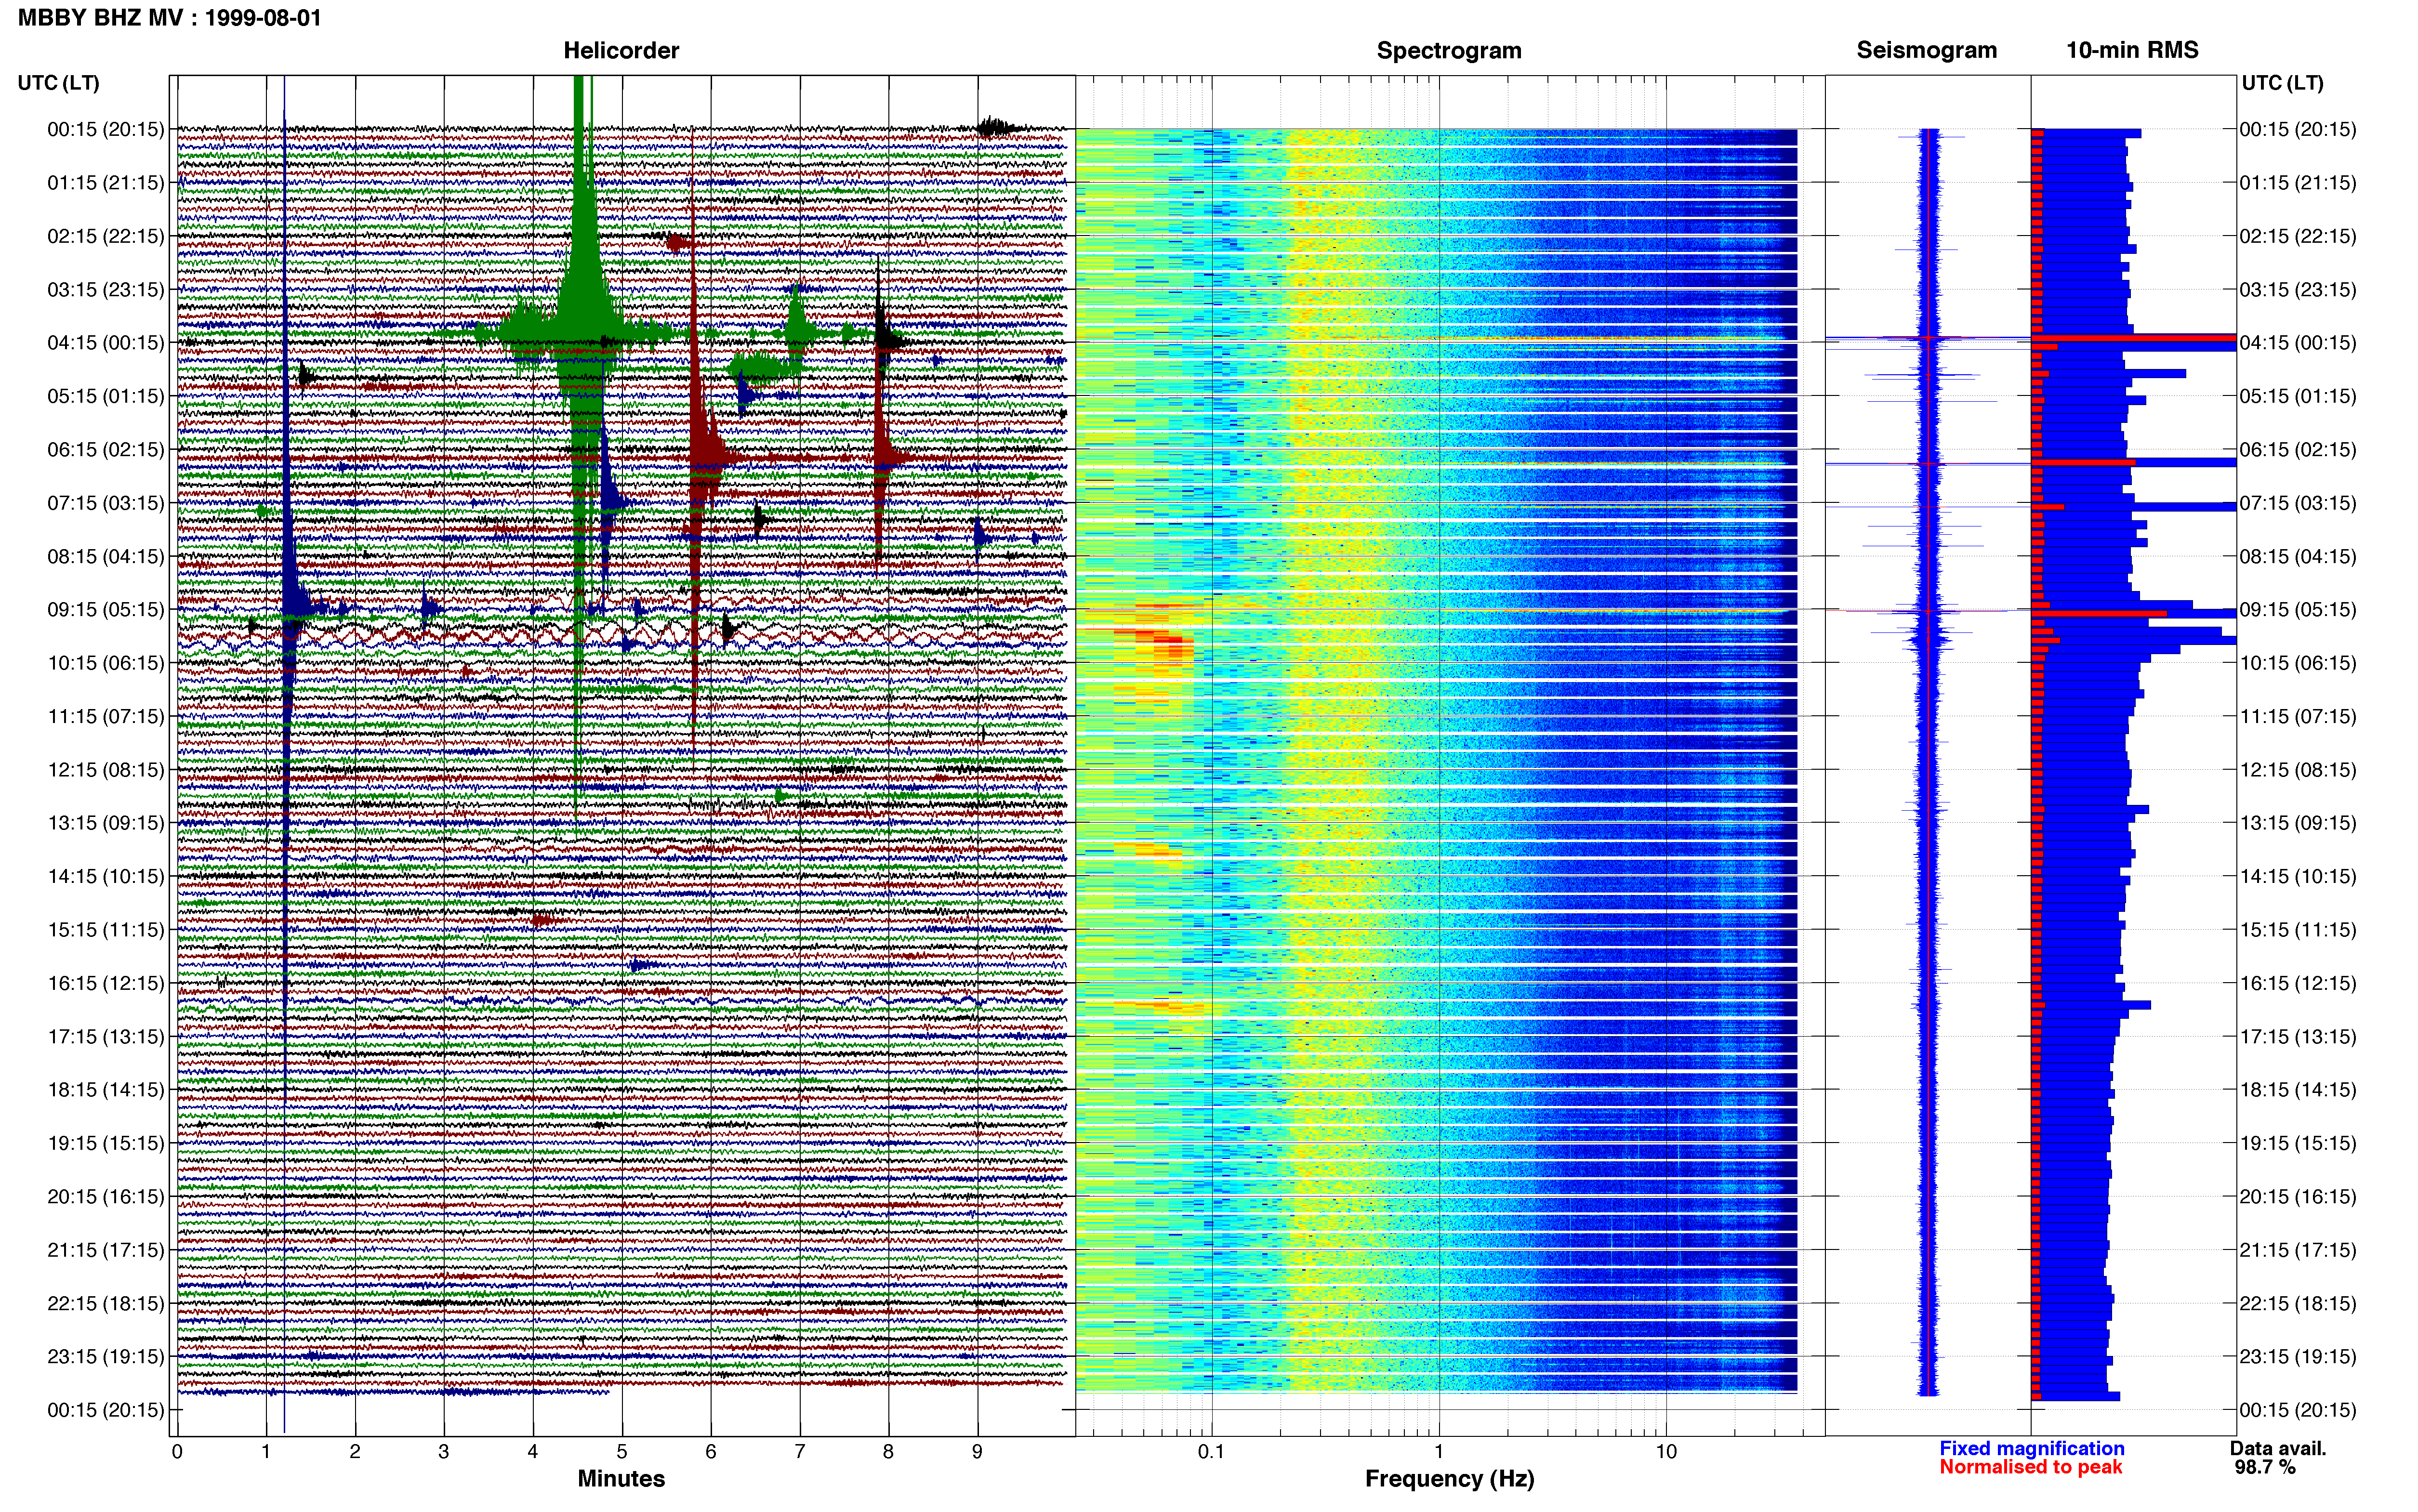This screenshot has height=1512, width=2418.
Task: Select the 'Spectrogram' panel heading
Action: click(x=1449, y=50)
